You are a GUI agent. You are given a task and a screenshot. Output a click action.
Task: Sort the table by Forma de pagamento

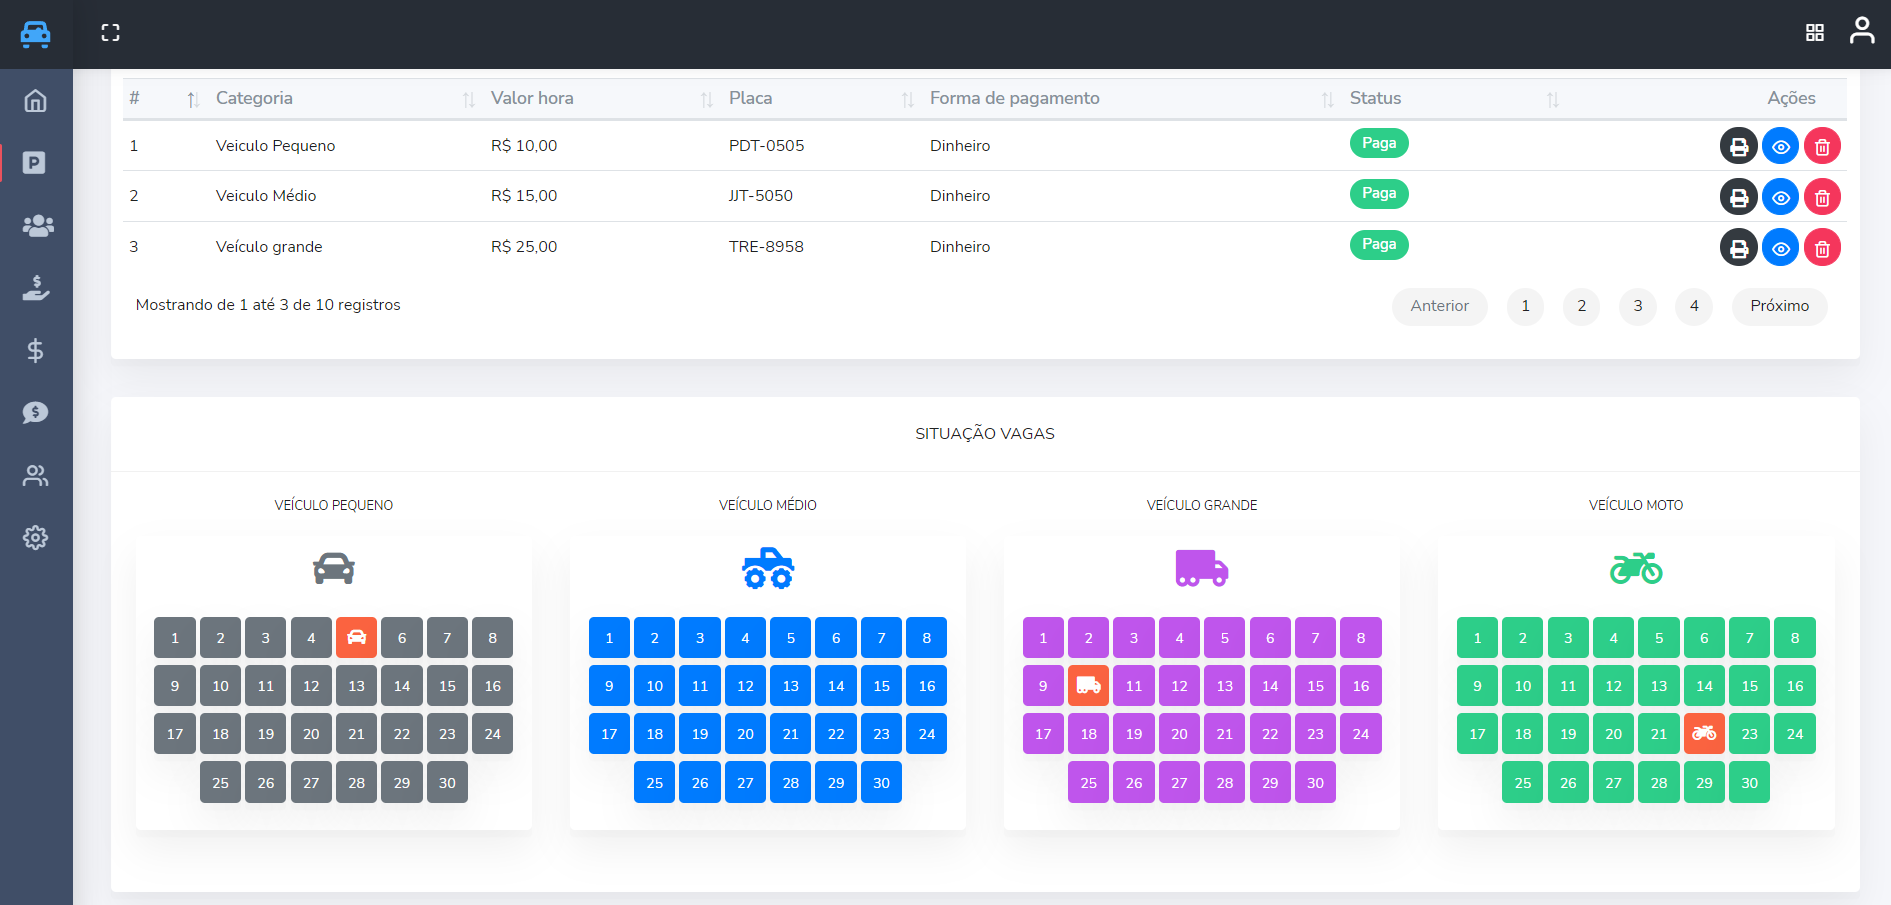(1327, 98)
